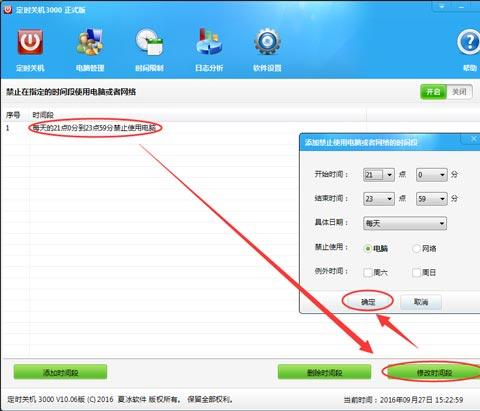
Task: Confirm the dialog with 确定
Action: tap(368, 302)
